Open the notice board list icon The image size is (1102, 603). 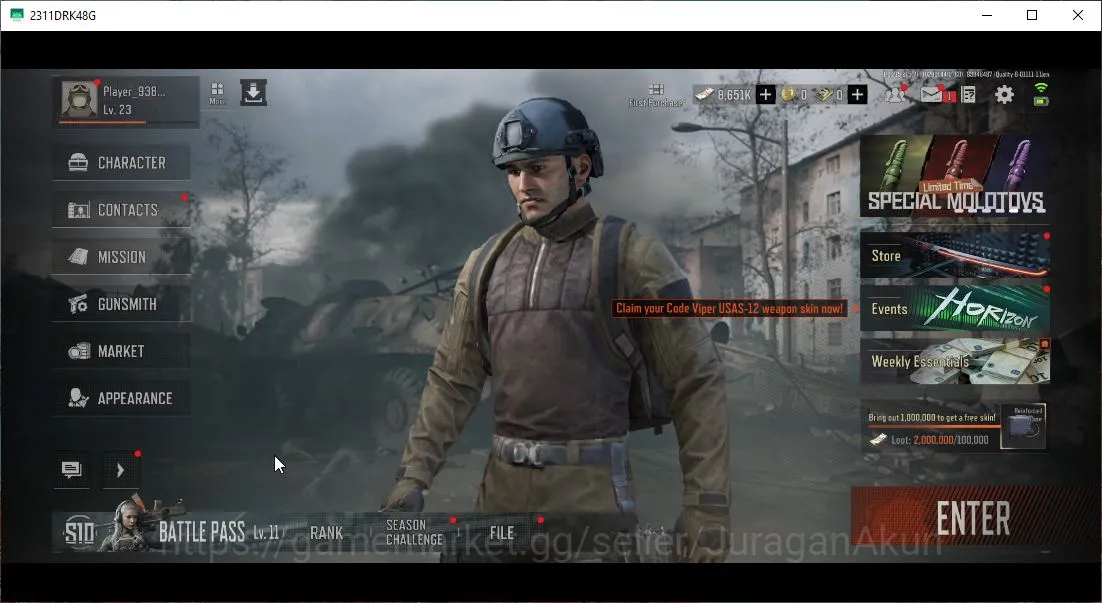[x=968, y=94]
